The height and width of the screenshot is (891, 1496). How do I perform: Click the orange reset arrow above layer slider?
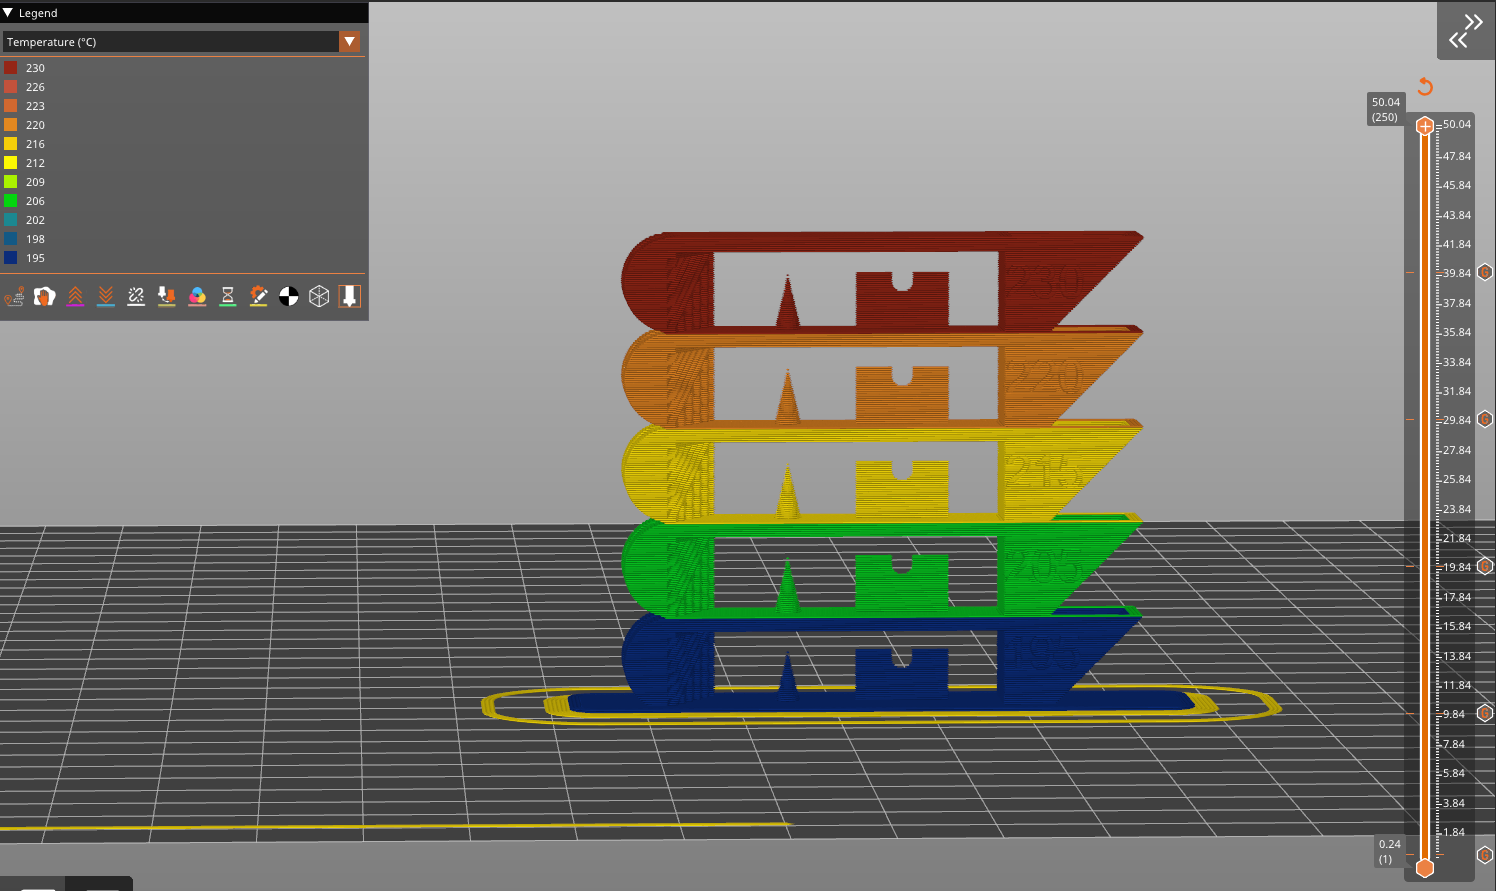[1425, 87]
